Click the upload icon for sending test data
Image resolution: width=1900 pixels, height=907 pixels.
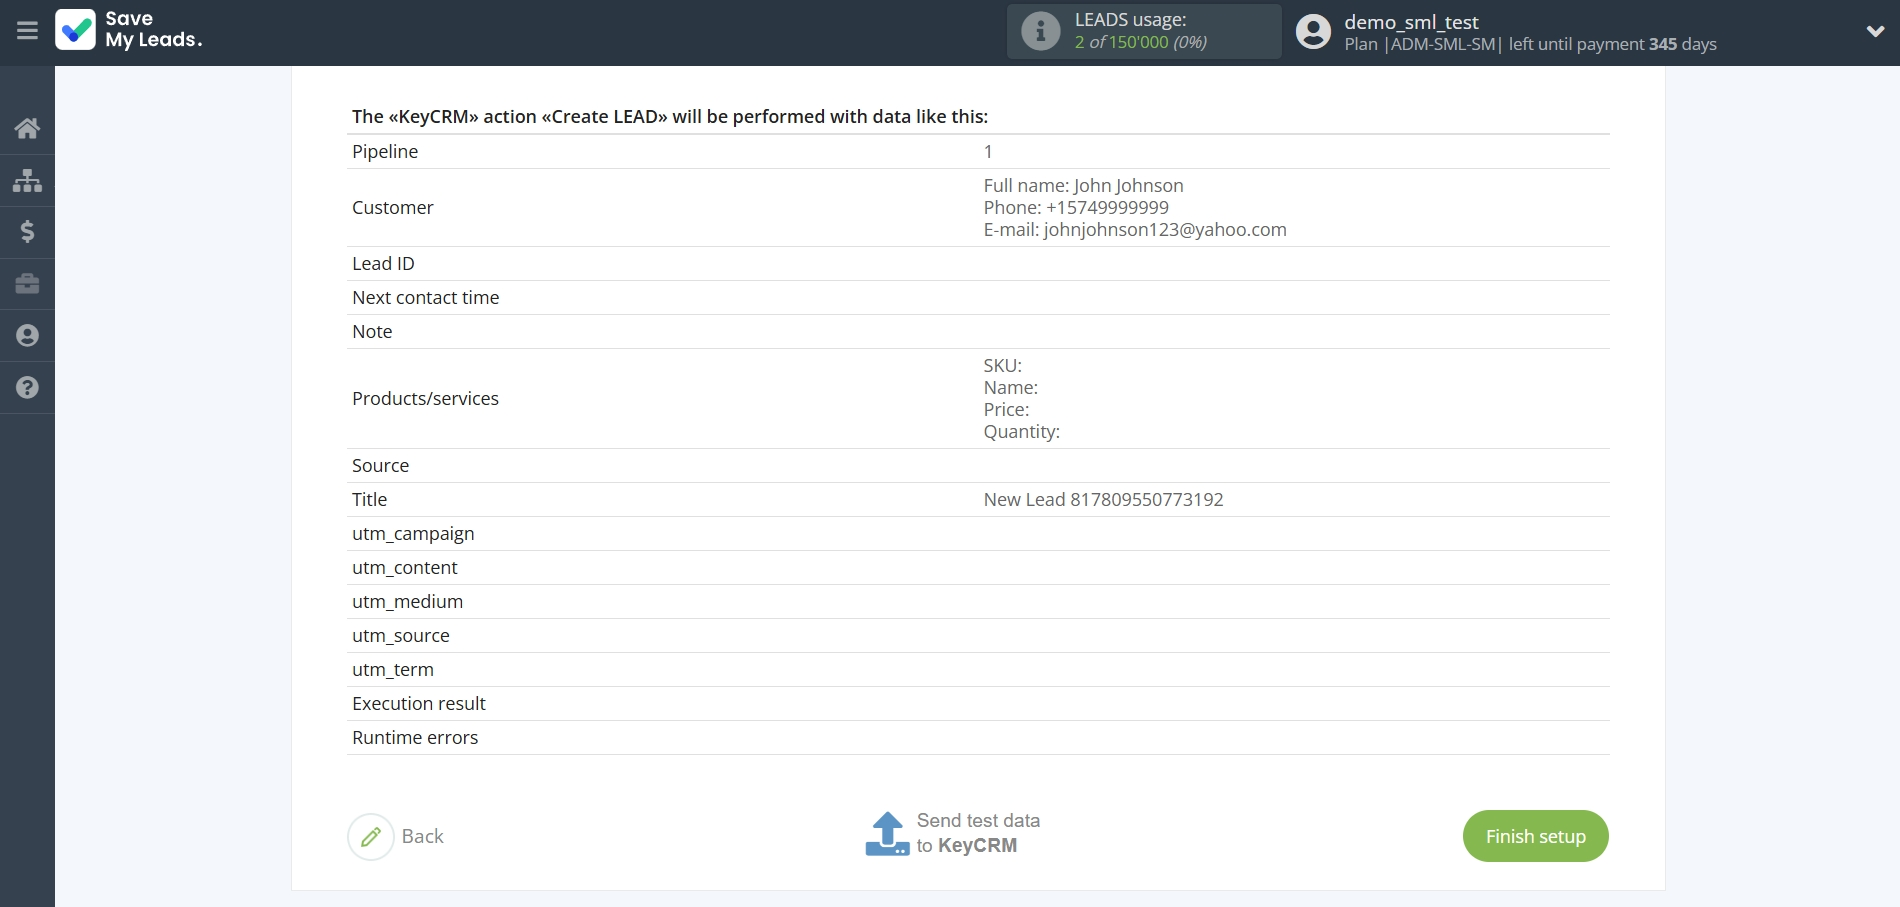[x=887, y=833]
